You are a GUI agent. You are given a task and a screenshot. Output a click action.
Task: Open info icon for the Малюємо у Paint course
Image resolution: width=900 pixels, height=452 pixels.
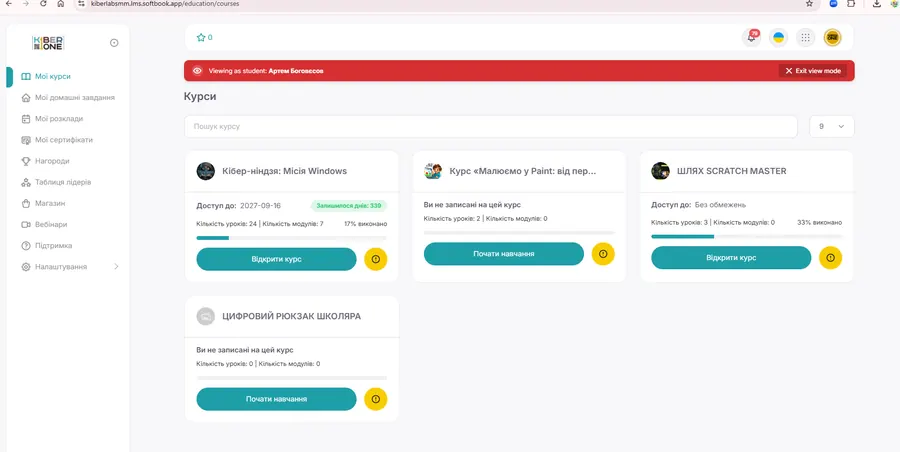603,254
